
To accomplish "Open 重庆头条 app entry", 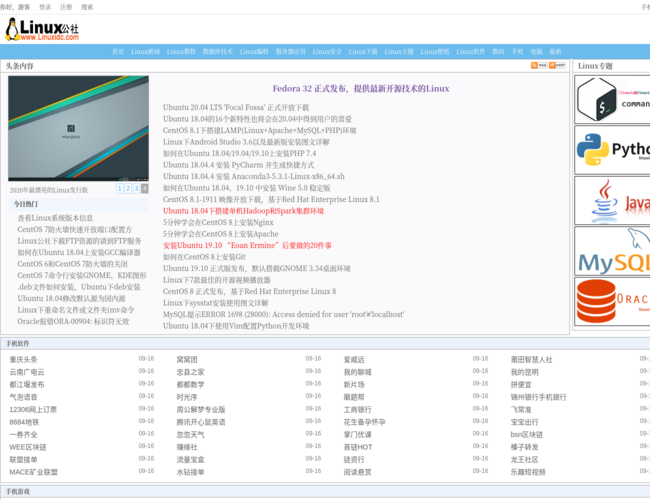I will 24,359.
